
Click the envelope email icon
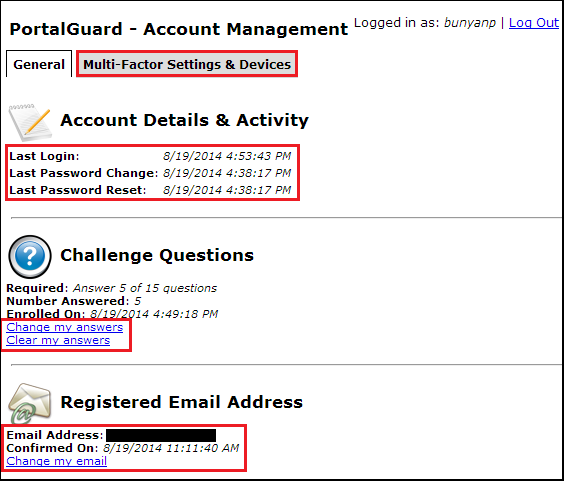29,403
